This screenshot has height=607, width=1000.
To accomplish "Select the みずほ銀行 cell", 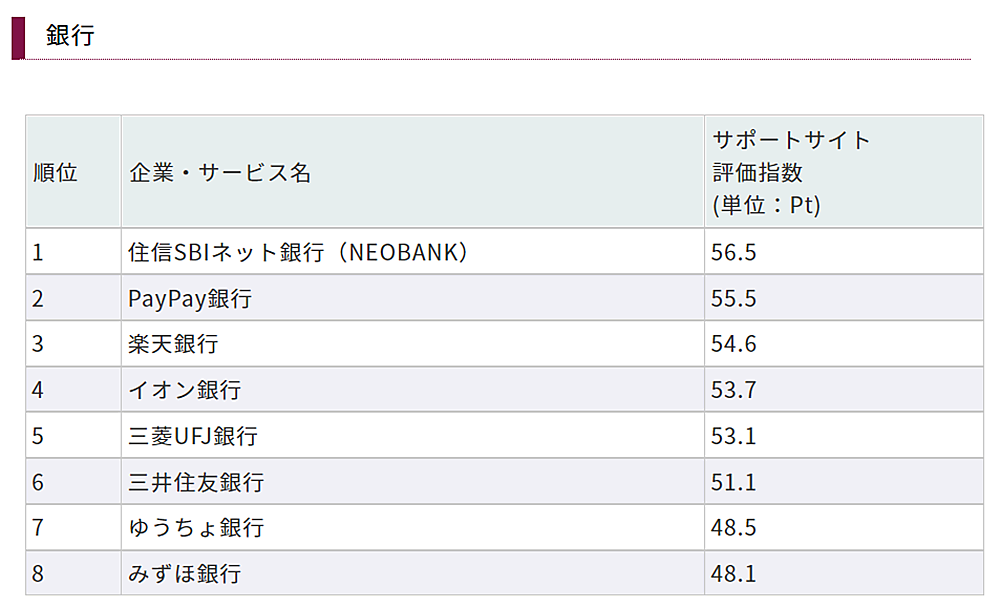I will (x=185, y=574).
